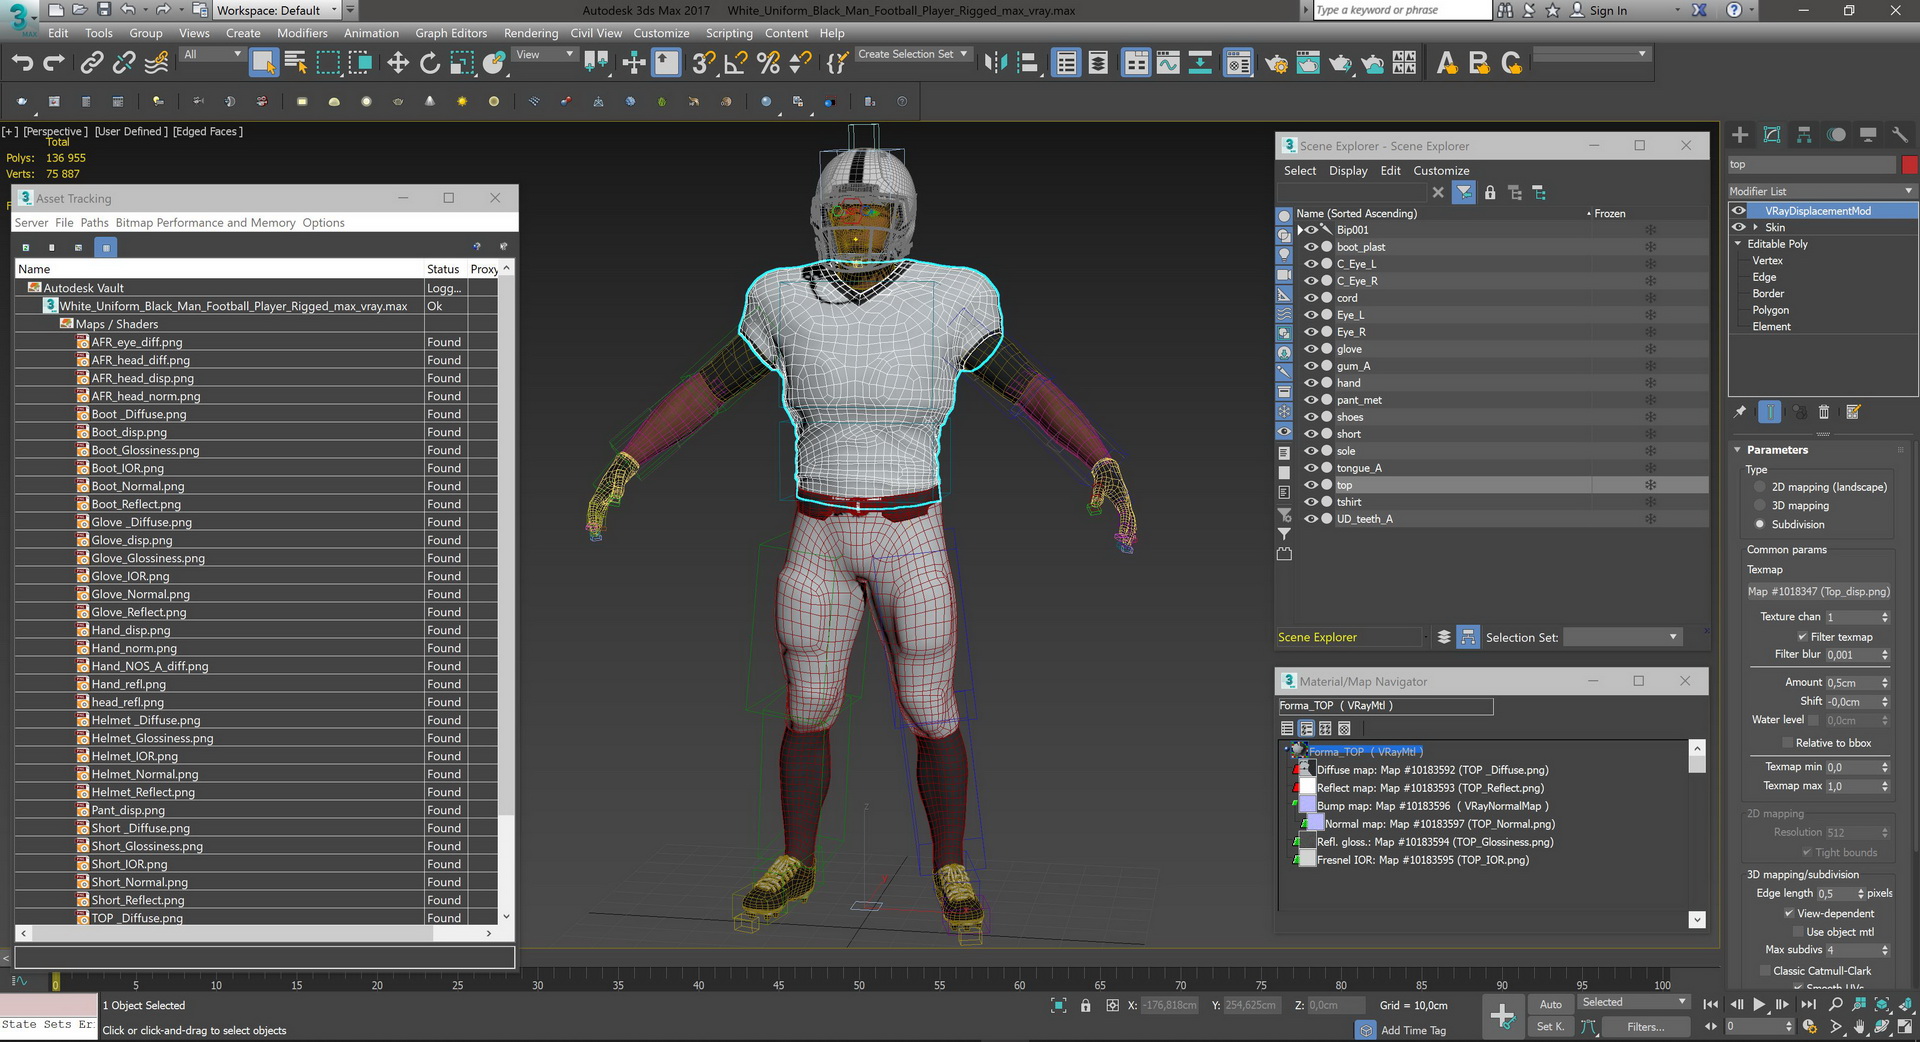Click Play Animation button
The image size is (1920, 1042).
coord(1759,1004)
